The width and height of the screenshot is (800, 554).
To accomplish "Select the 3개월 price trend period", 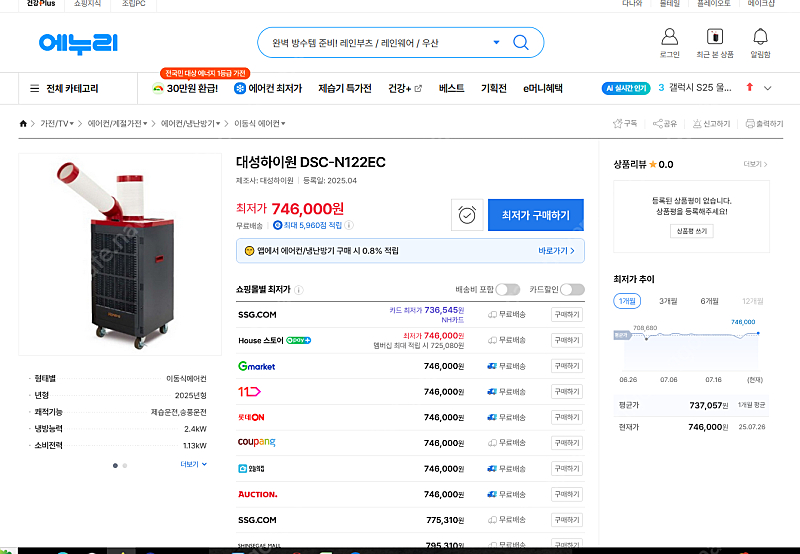I will 667,301.
